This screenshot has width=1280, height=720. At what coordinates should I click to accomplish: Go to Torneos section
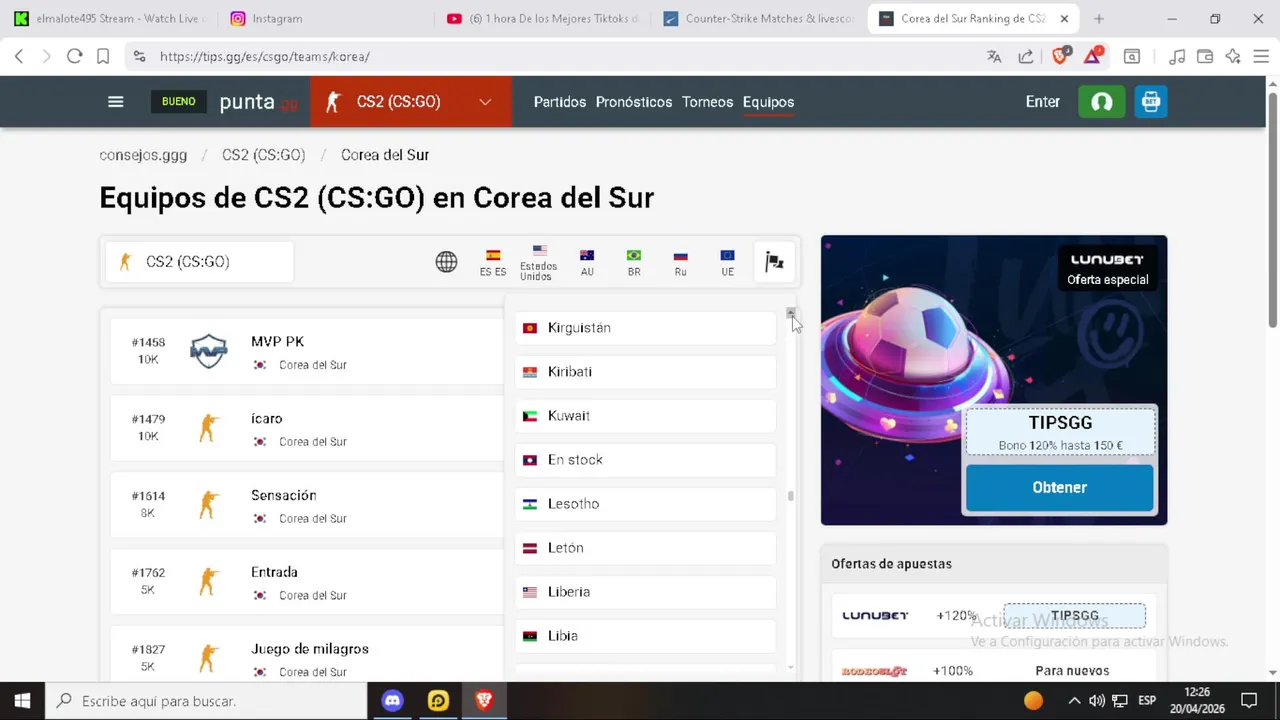pyautogui.click(x=707, y=102)
